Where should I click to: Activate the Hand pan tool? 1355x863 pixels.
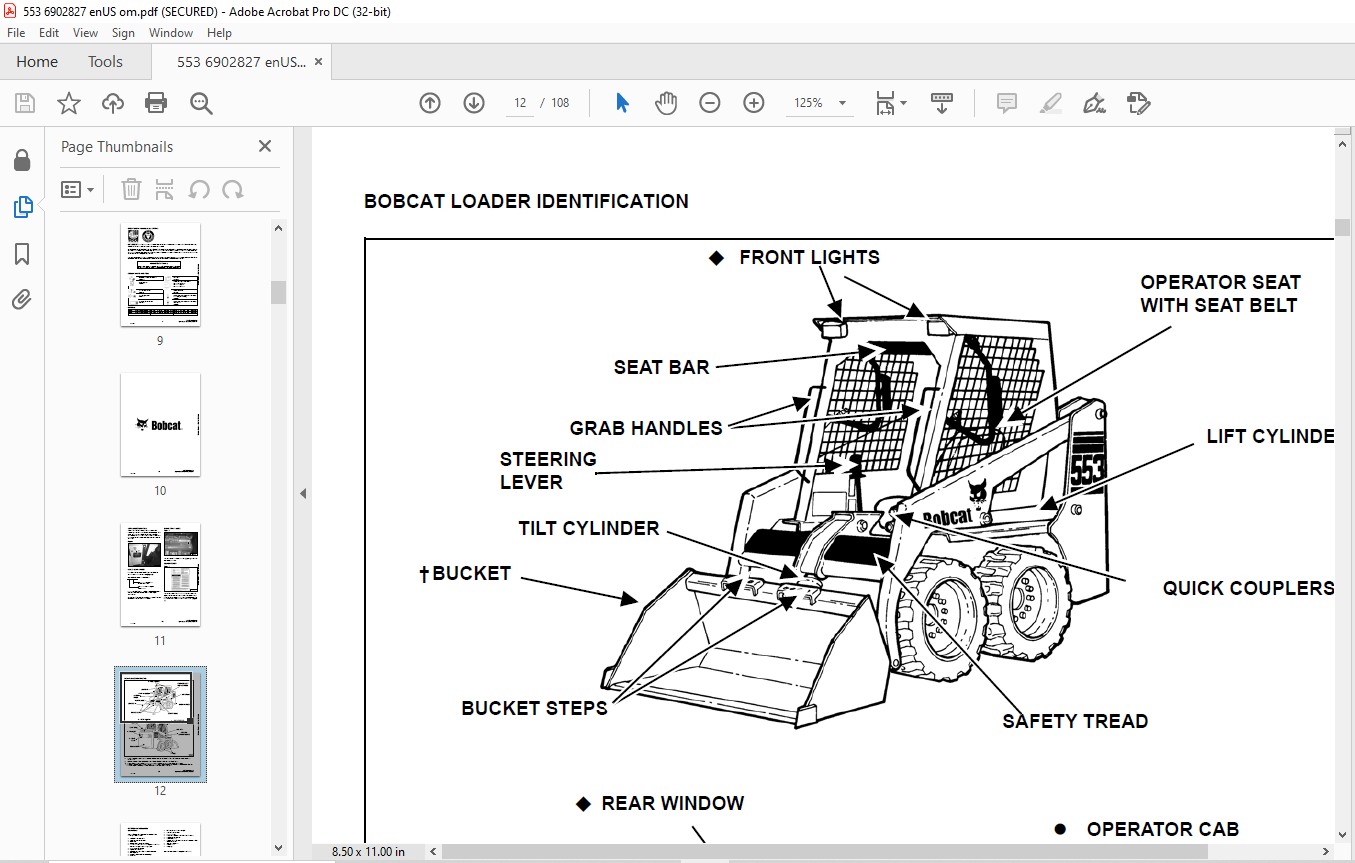click(x=666, y=103)
